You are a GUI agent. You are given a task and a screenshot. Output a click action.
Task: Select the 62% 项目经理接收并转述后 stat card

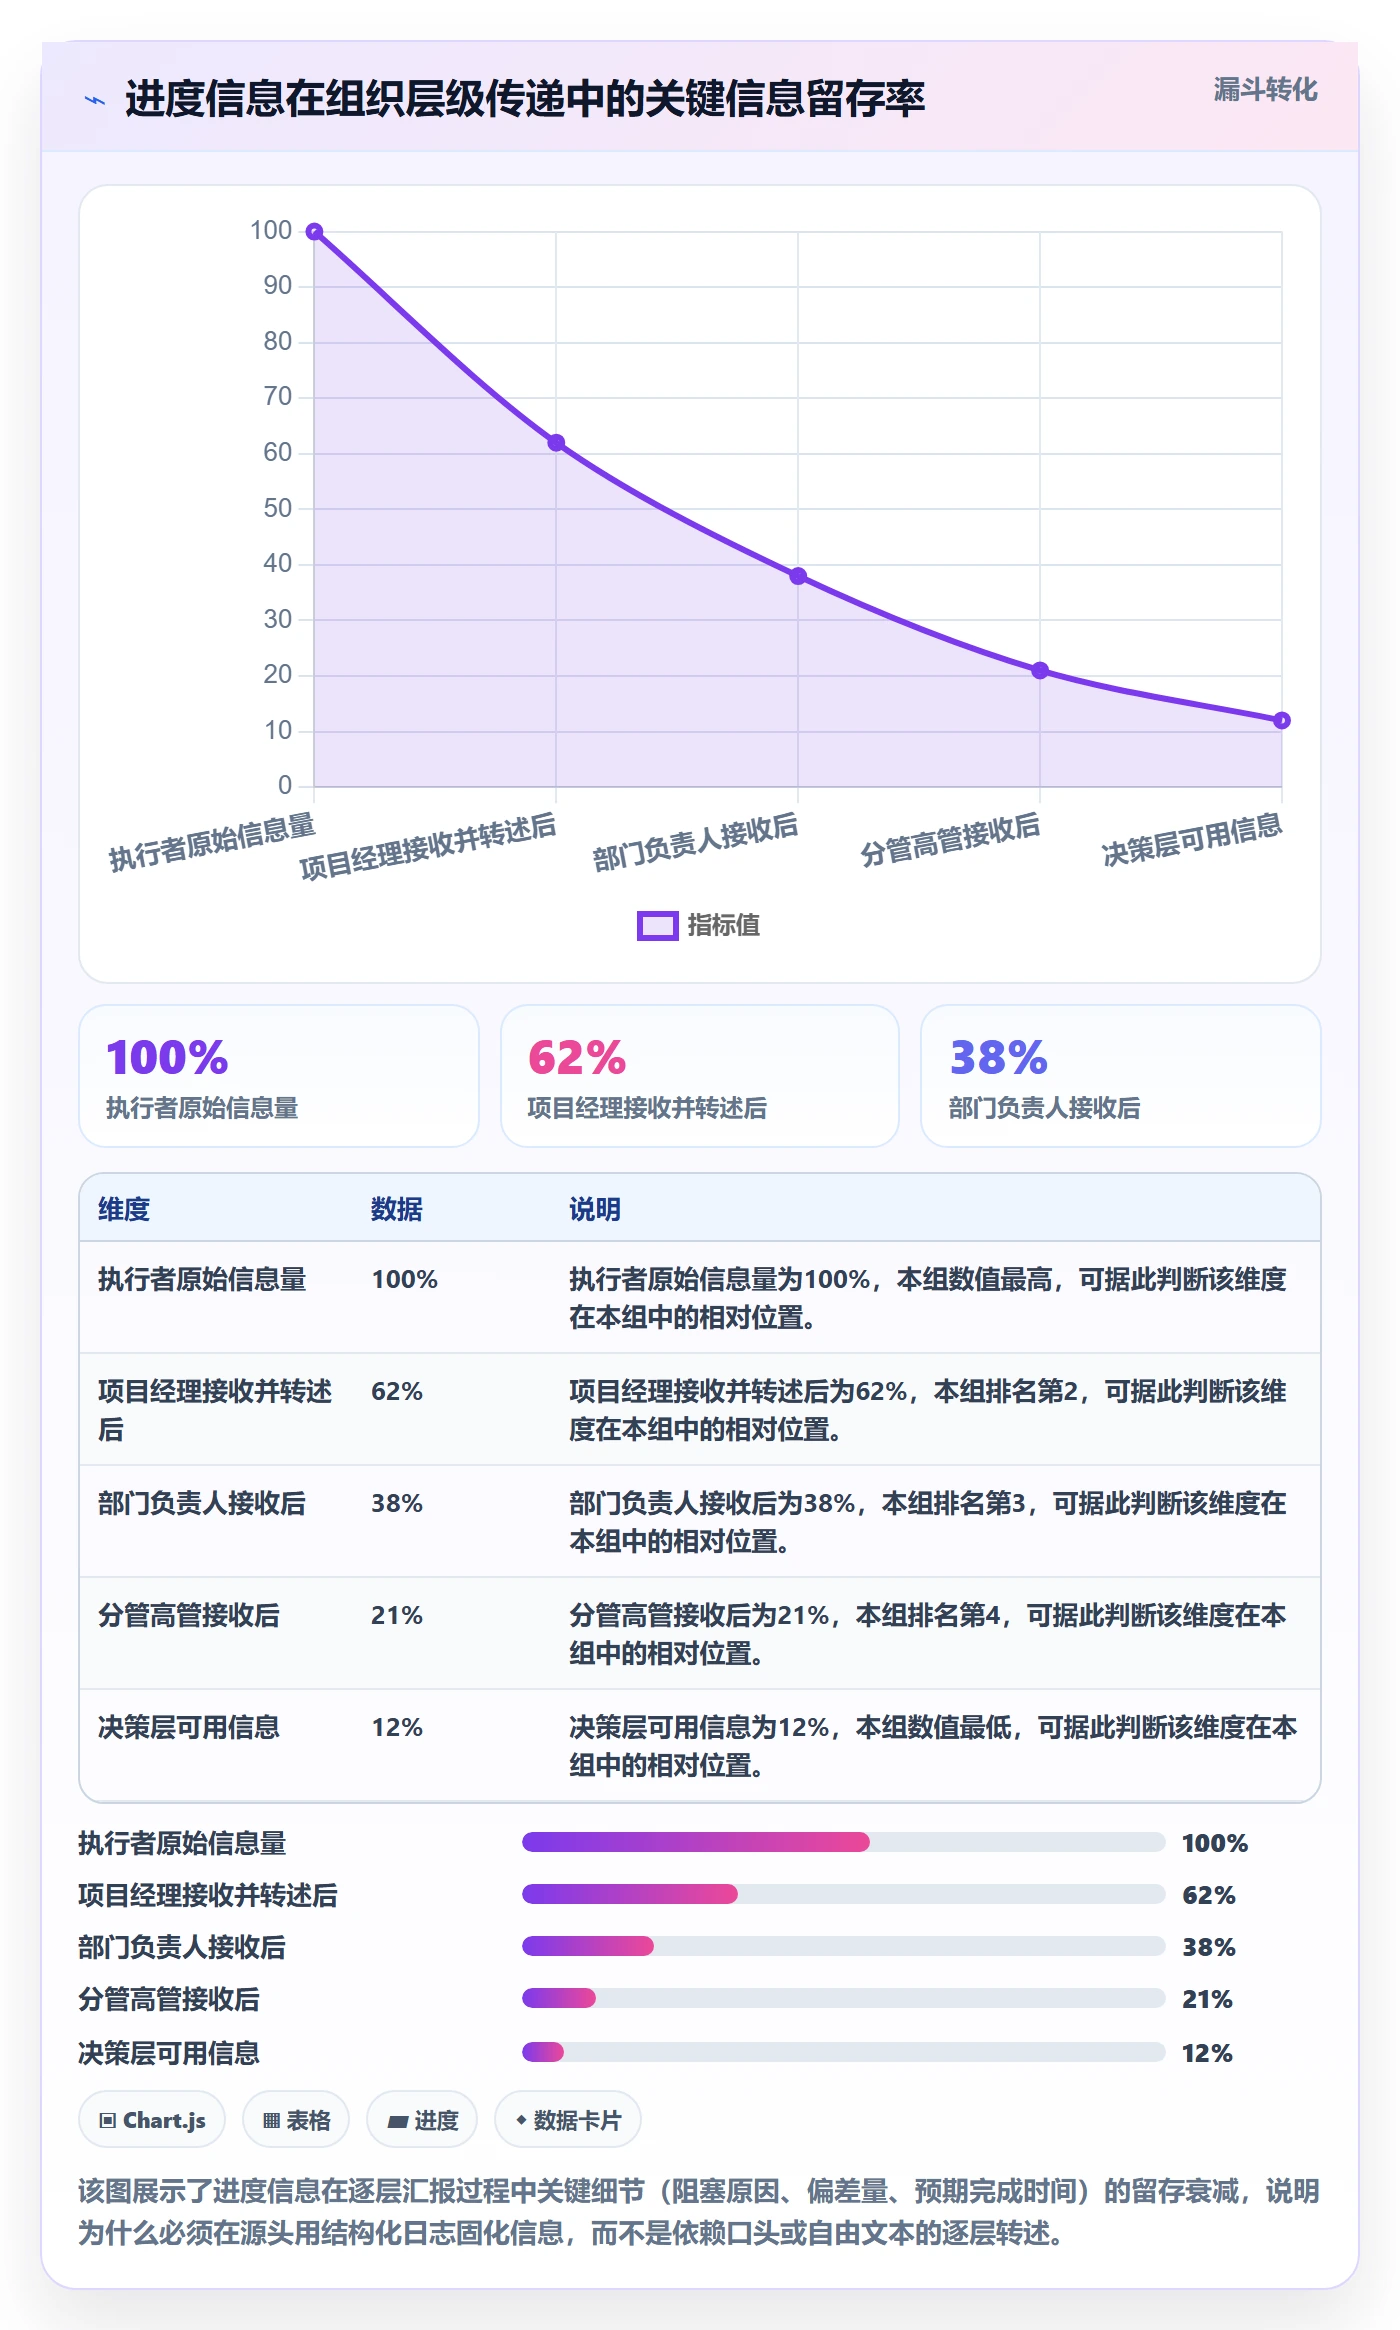(700, 1076)
